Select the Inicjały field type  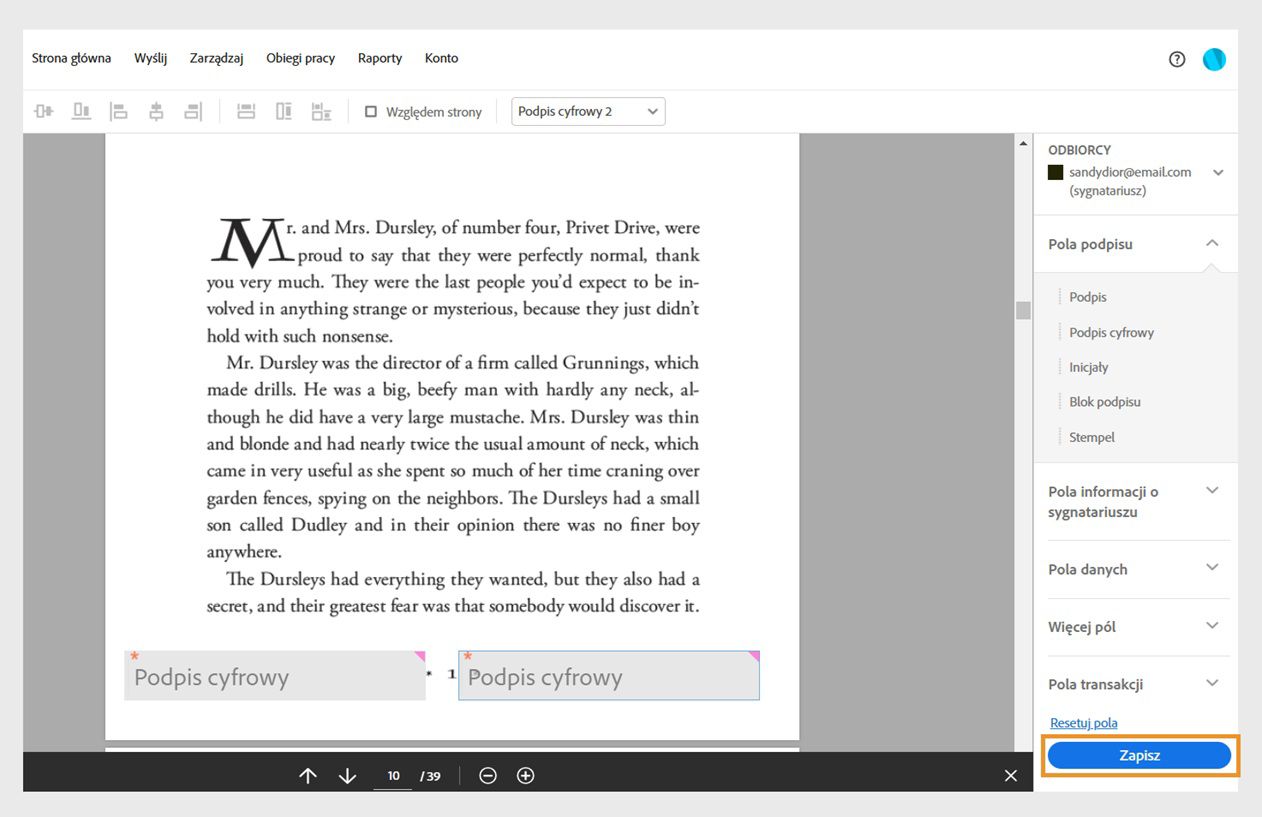[x=1089, y=367]
